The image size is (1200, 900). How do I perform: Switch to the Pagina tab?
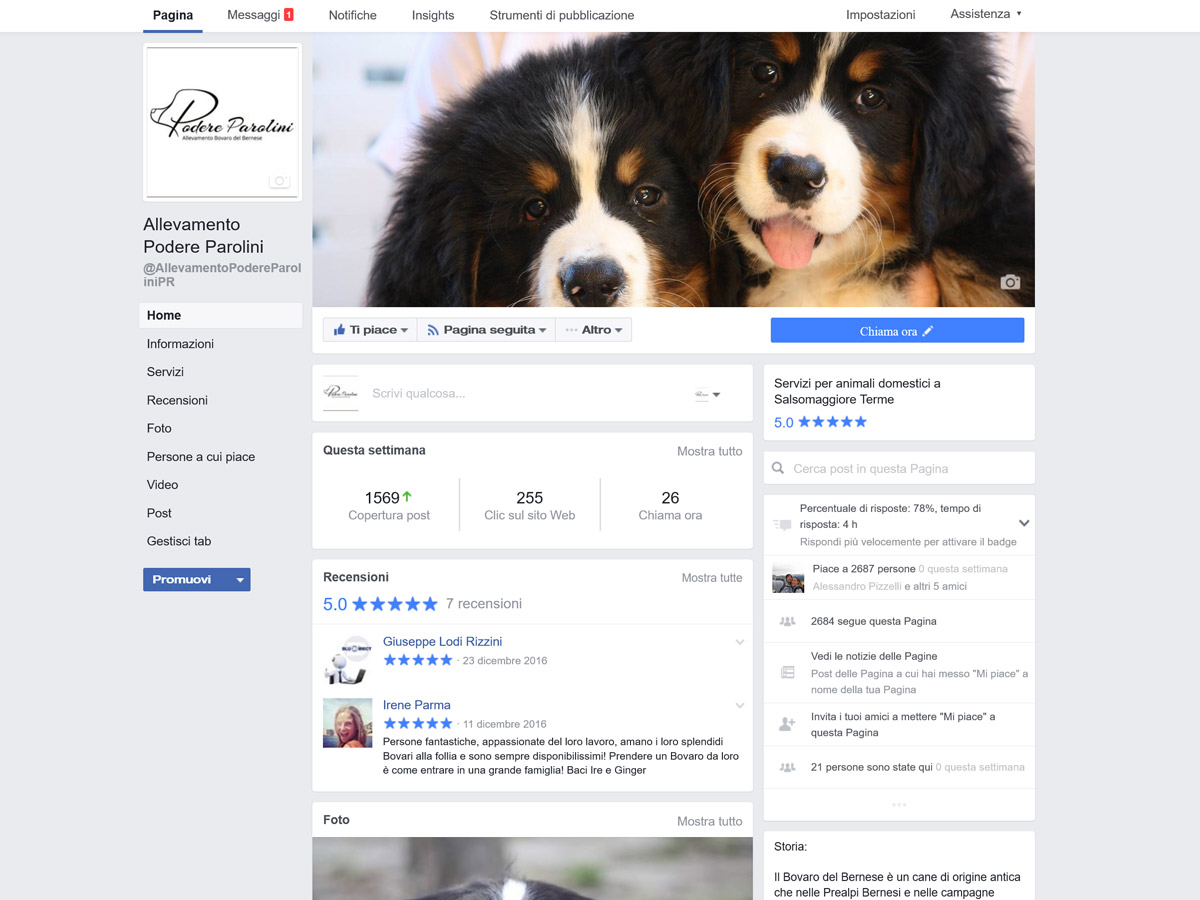(173, 15)
